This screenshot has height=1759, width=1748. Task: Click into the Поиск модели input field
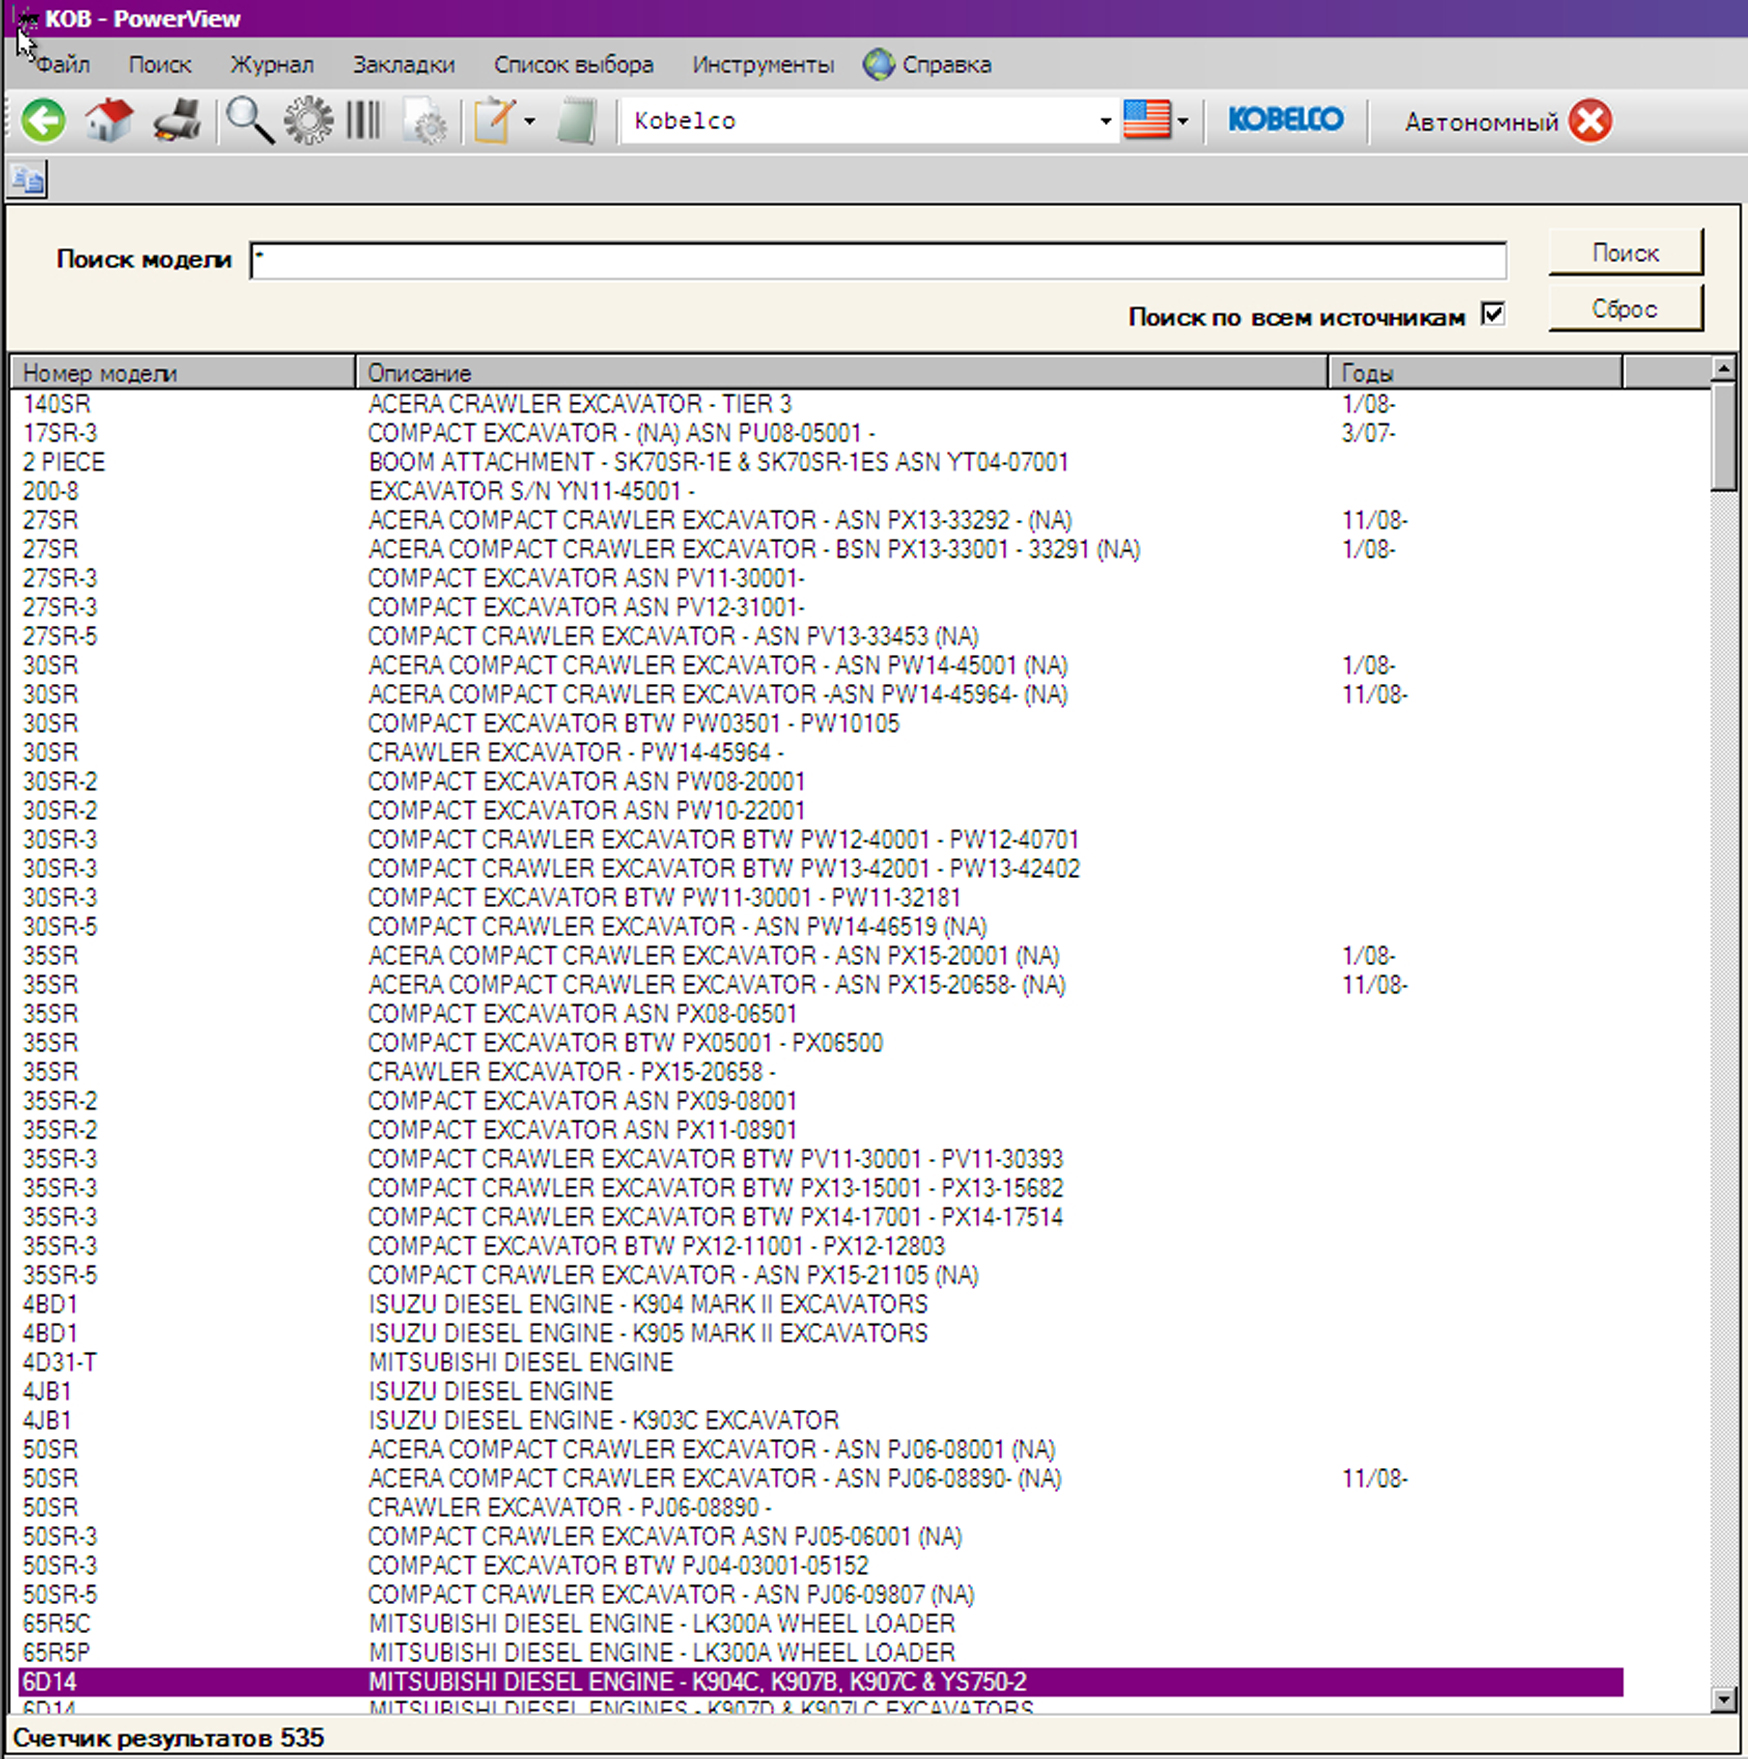click(x=878, y=261)
